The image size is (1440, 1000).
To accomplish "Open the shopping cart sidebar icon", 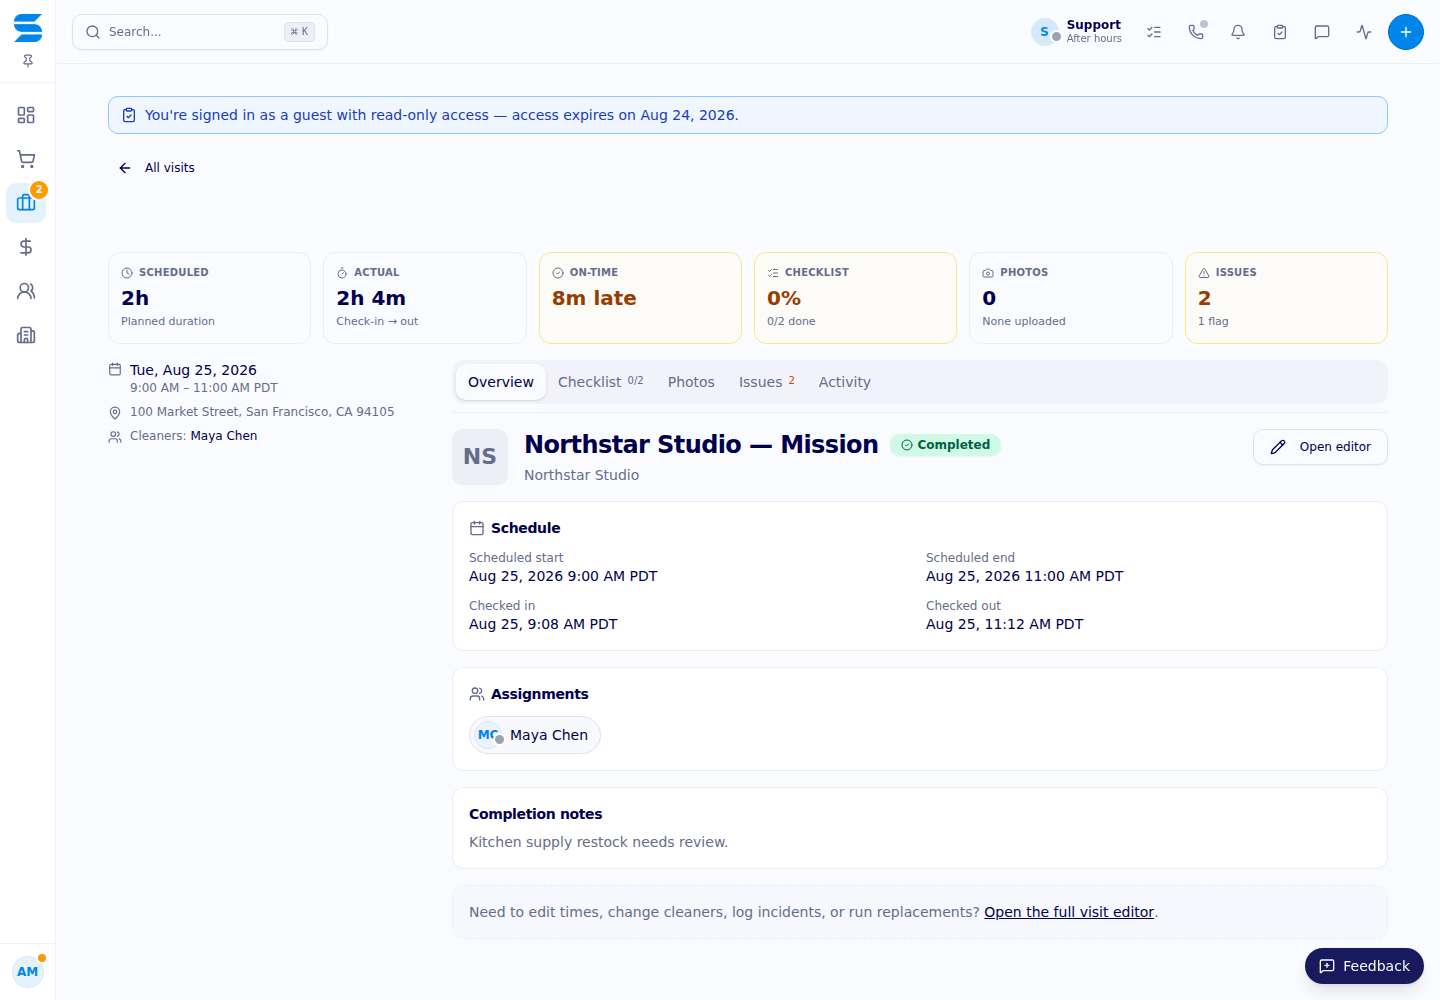I will [26, 159].
